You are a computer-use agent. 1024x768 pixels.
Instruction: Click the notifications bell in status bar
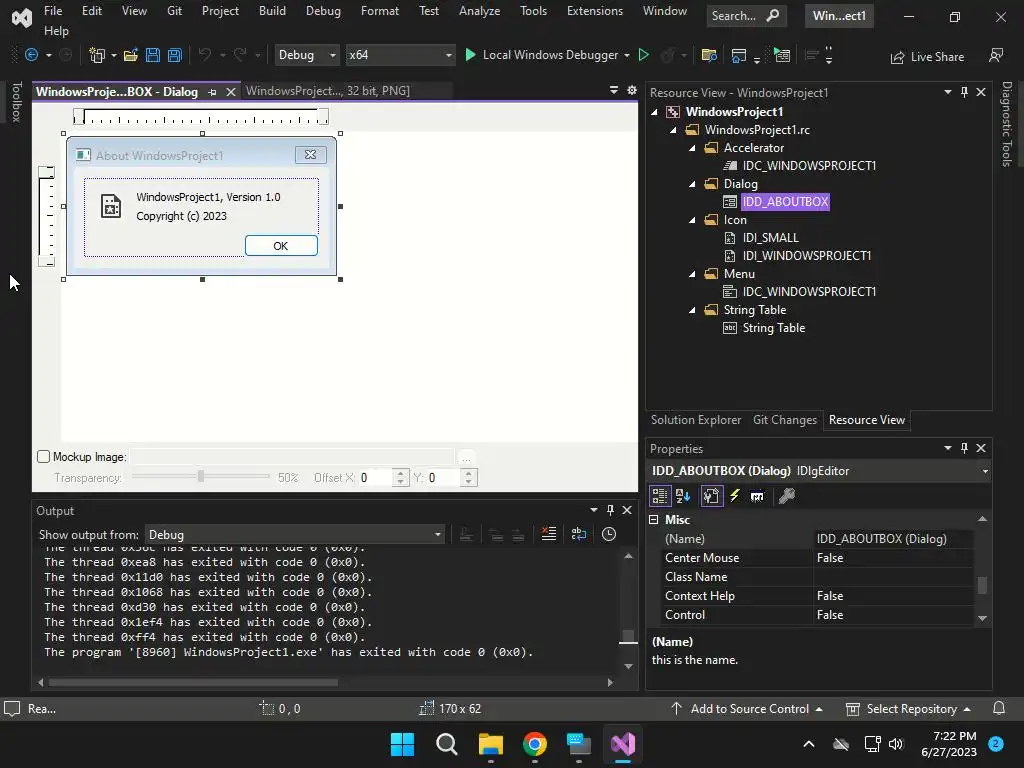999,709
